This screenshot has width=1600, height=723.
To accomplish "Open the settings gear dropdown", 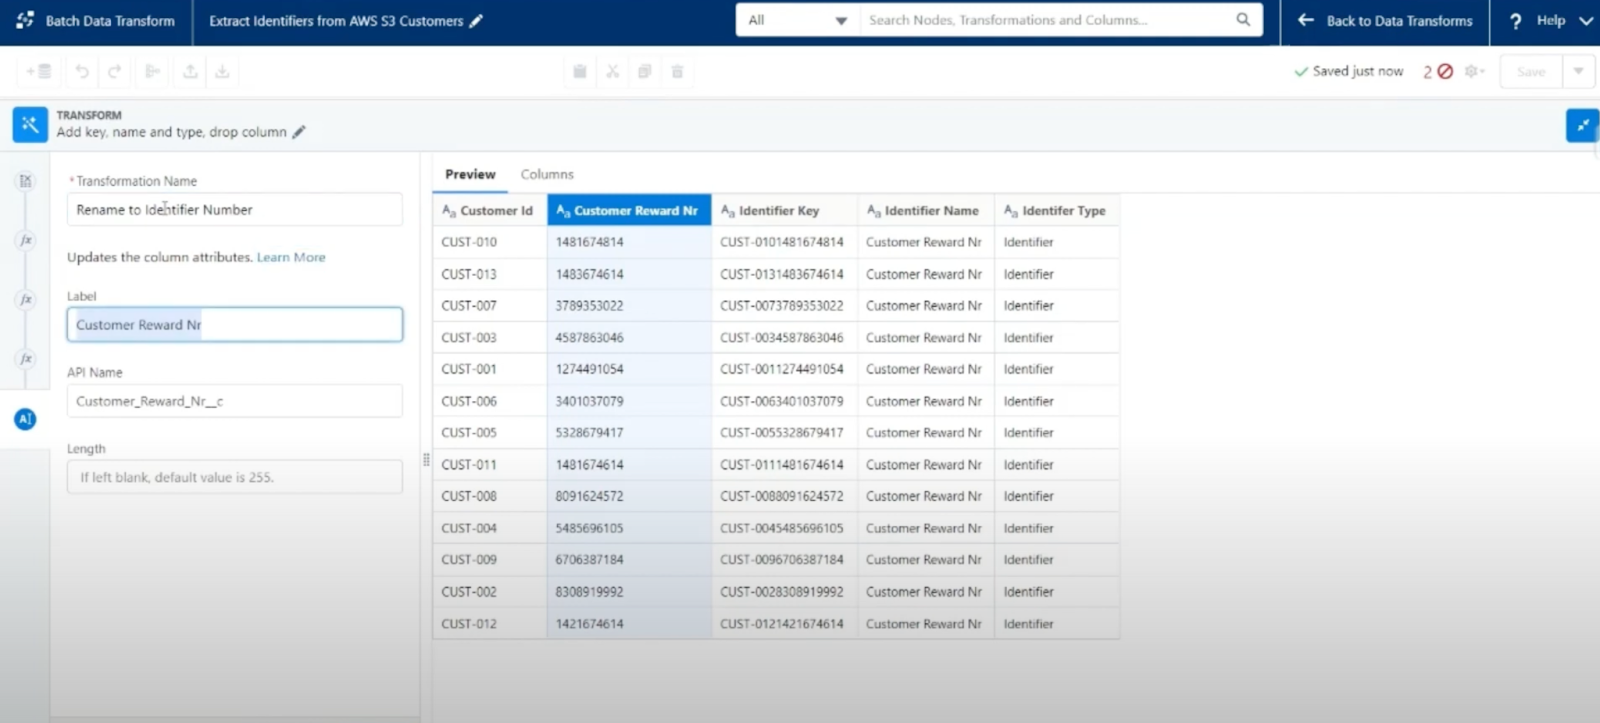I will coord(1475,72).
